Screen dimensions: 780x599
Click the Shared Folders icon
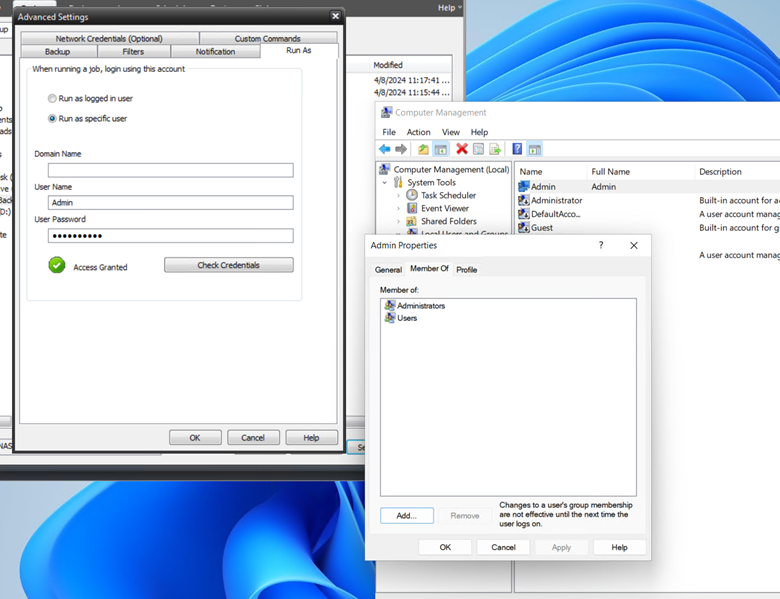411,221
